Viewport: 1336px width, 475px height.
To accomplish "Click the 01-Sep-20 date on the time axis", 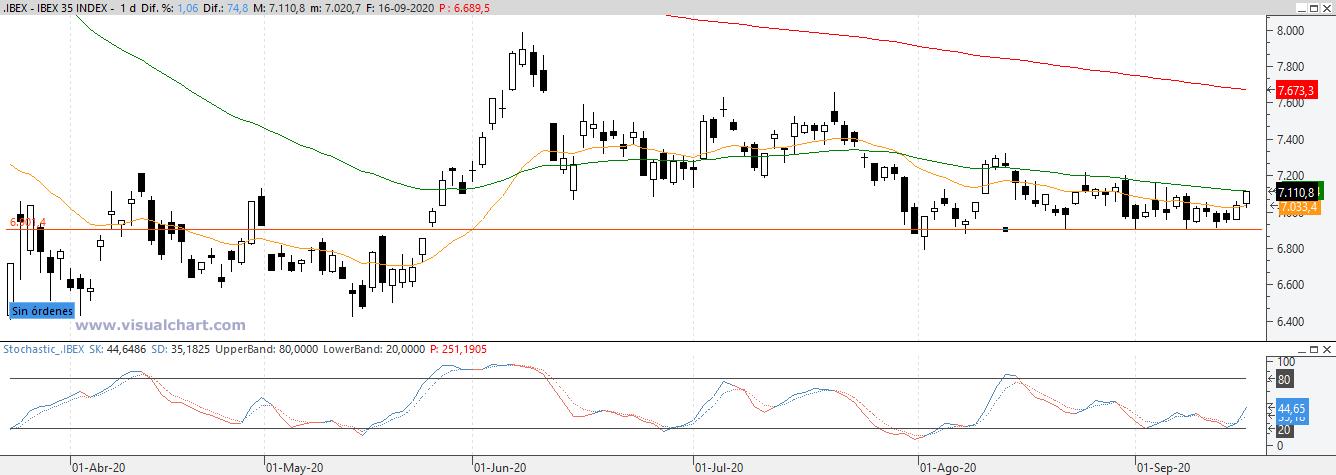I will point(1165,466).
